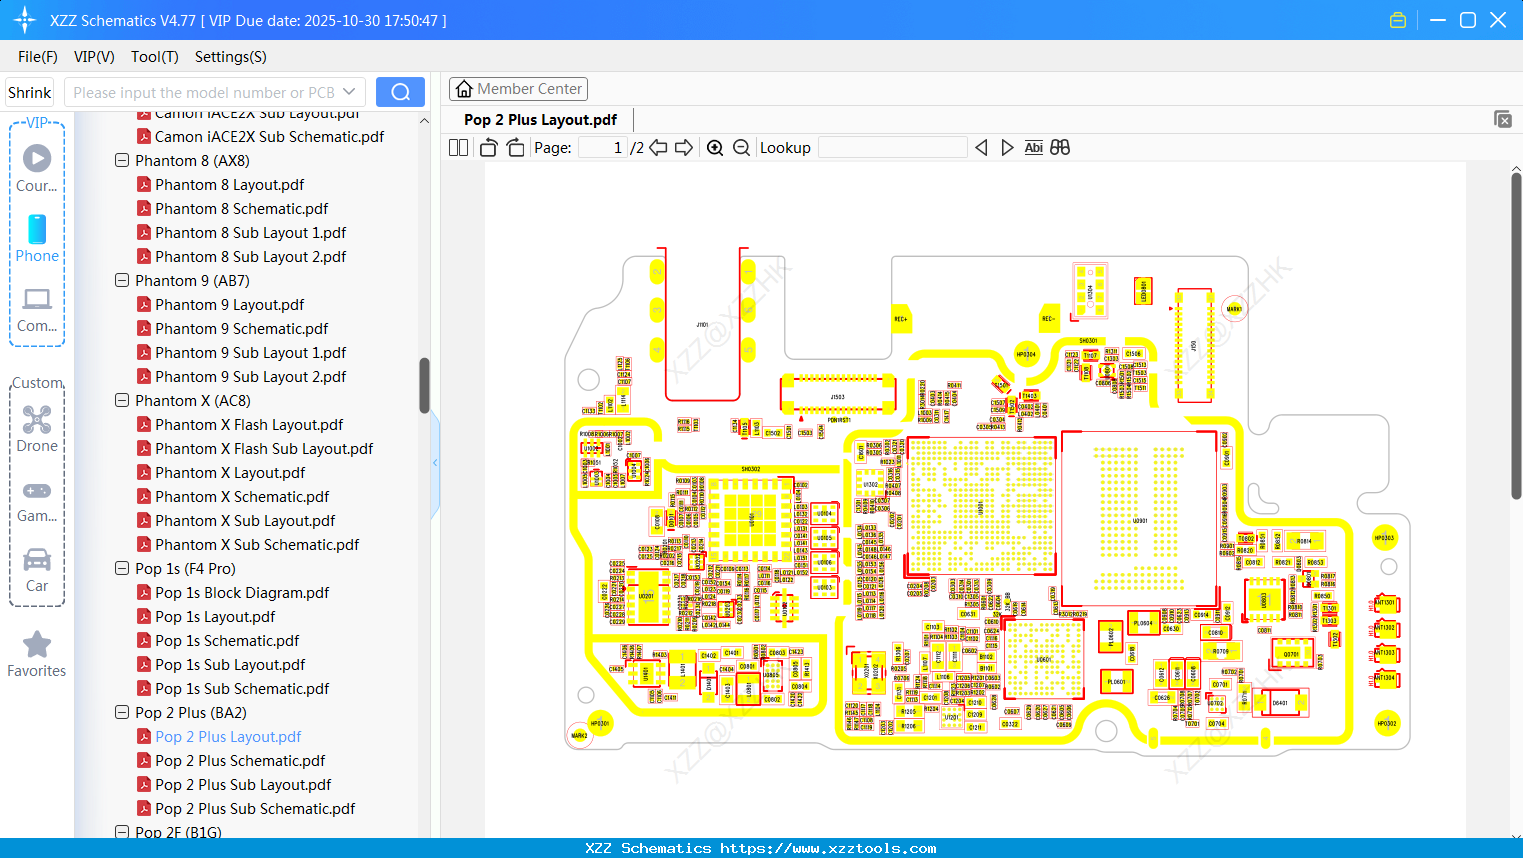
Task: Click the binoculars search icon
Action: 1060,148
